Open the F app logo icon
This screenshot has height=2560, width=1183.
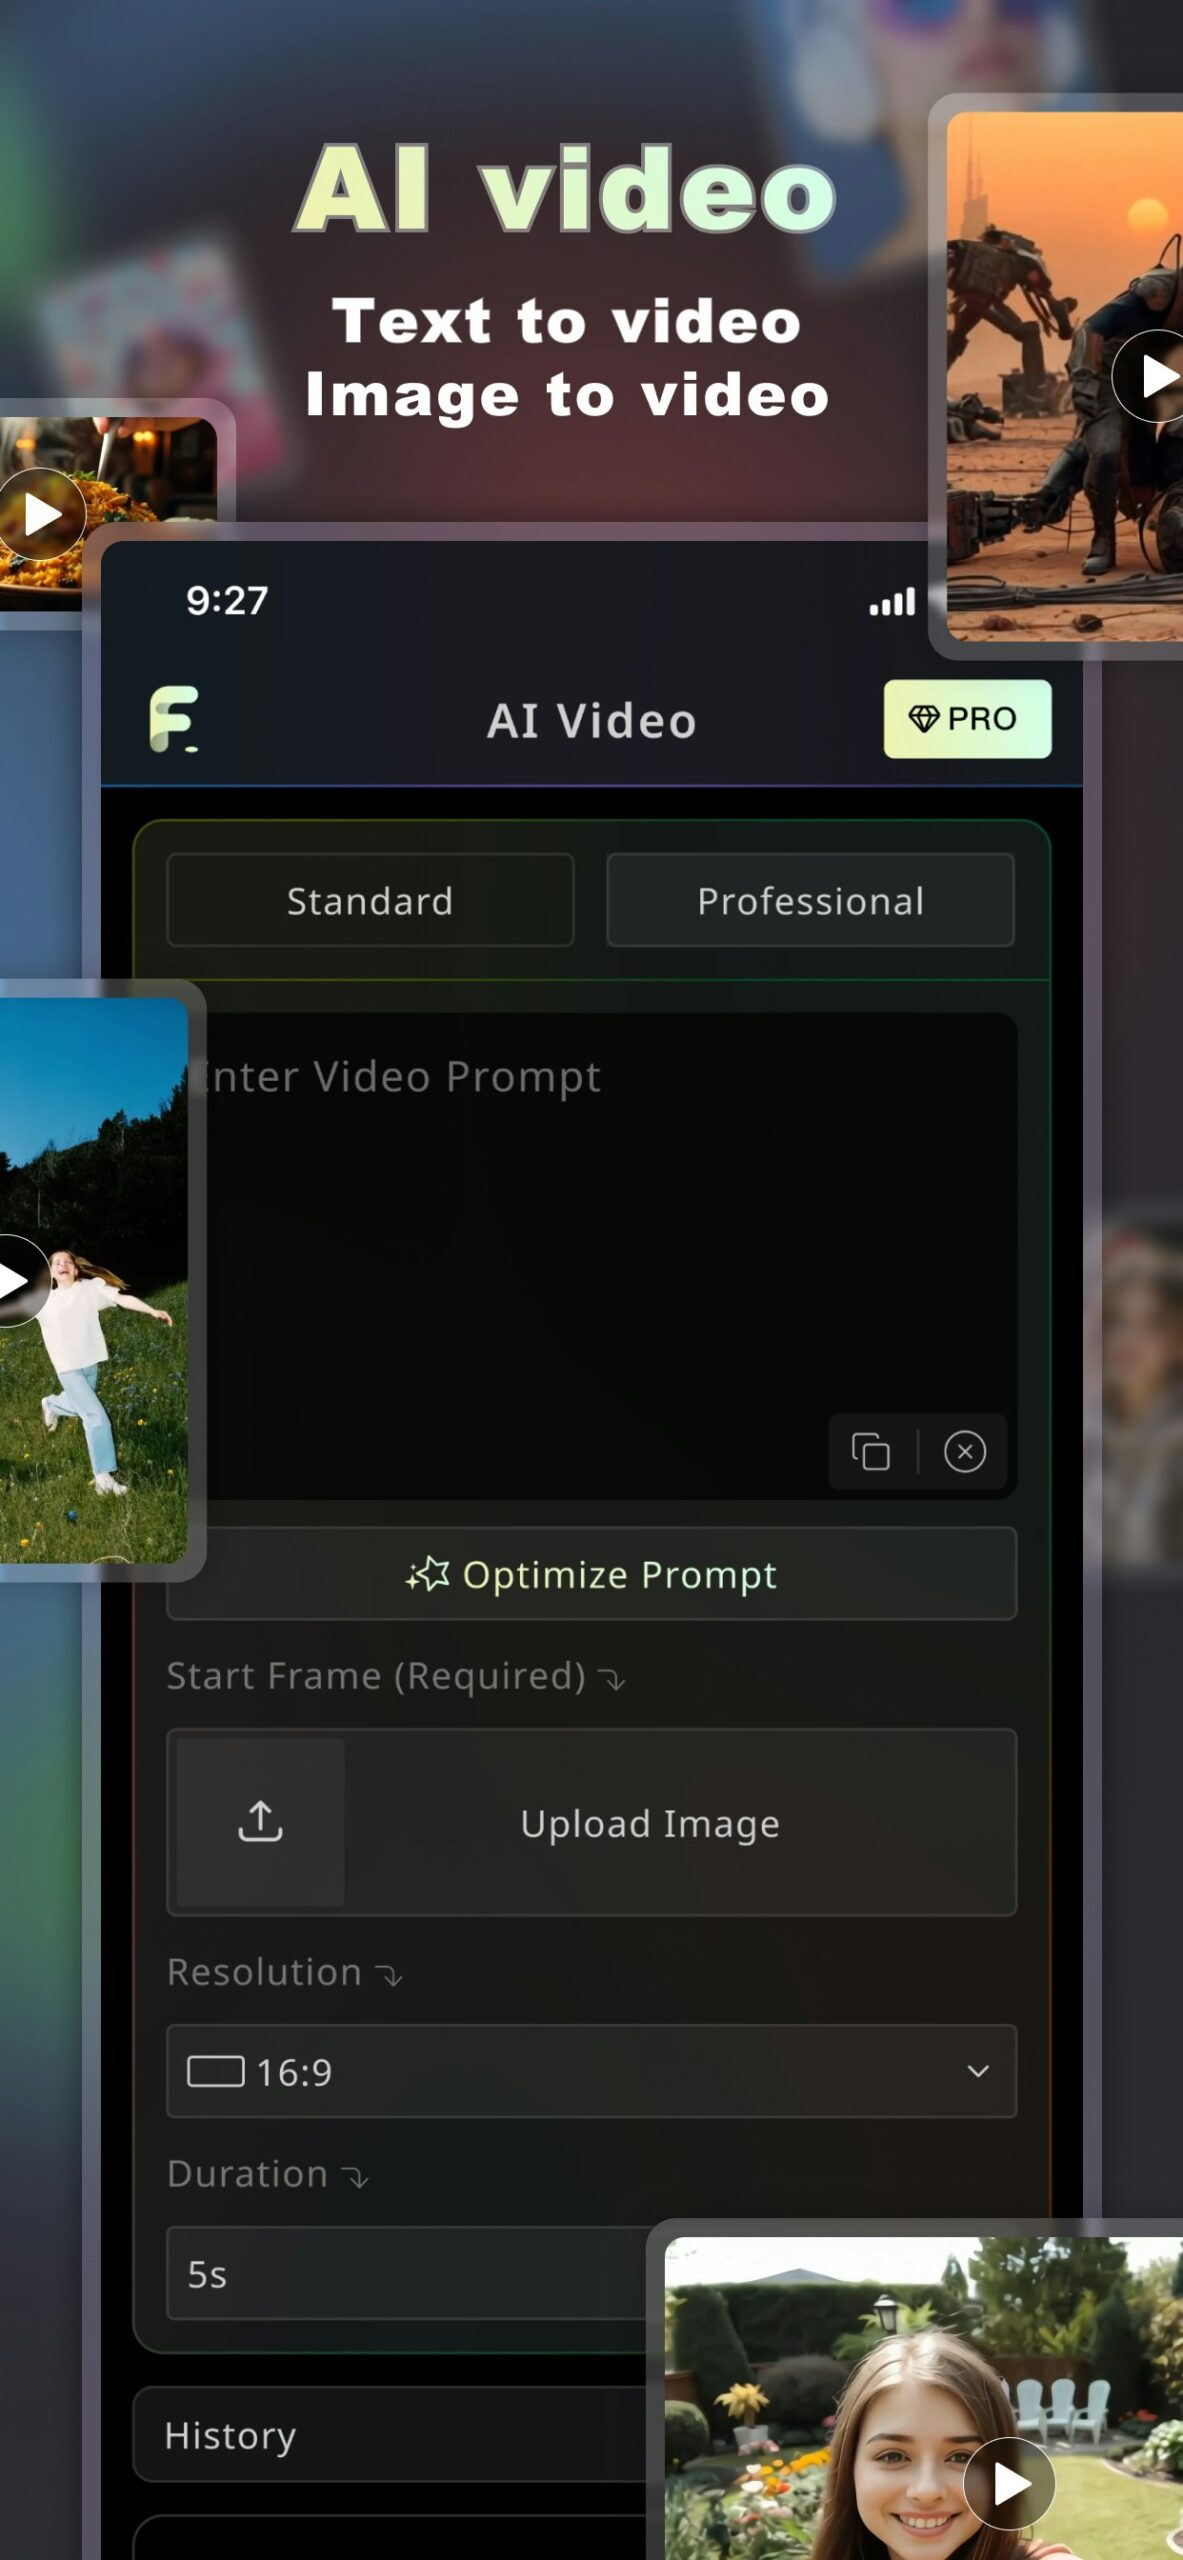click(174, 719)
